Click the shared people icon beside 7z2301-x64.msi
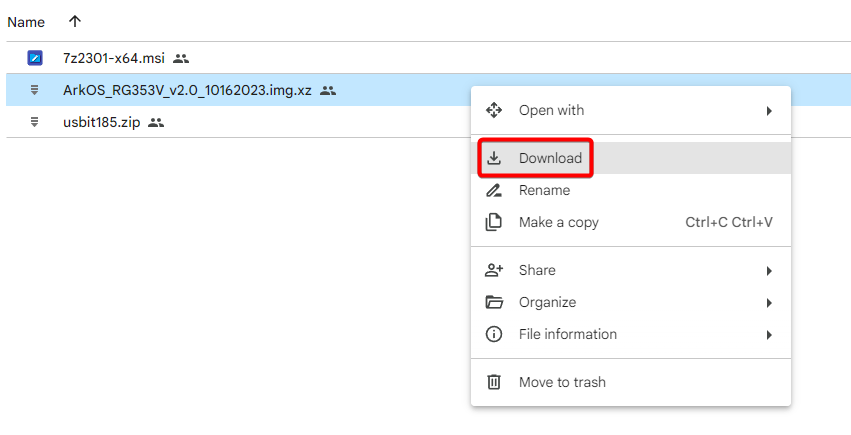The height and width of the screenshot is (435, 851). [180, 58]
